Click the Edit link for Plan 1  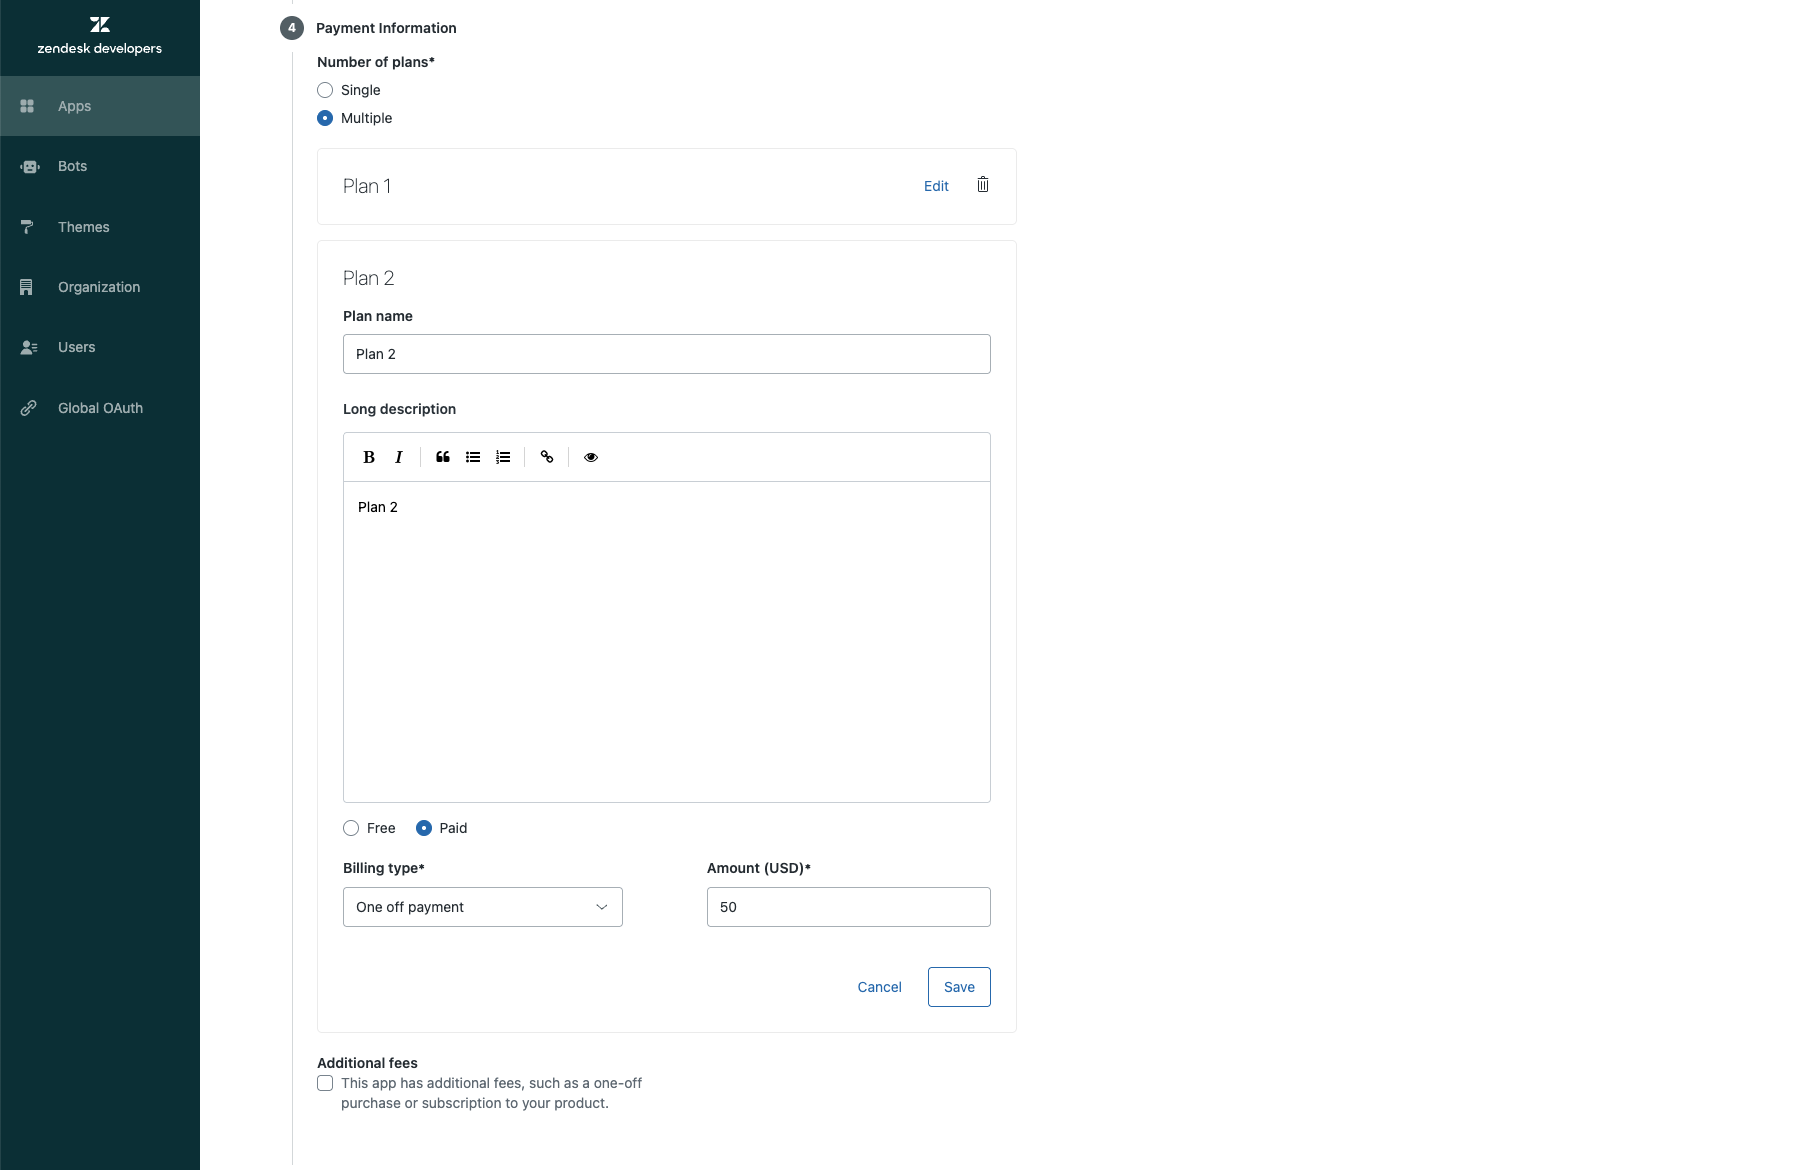(x=936, y=186)
